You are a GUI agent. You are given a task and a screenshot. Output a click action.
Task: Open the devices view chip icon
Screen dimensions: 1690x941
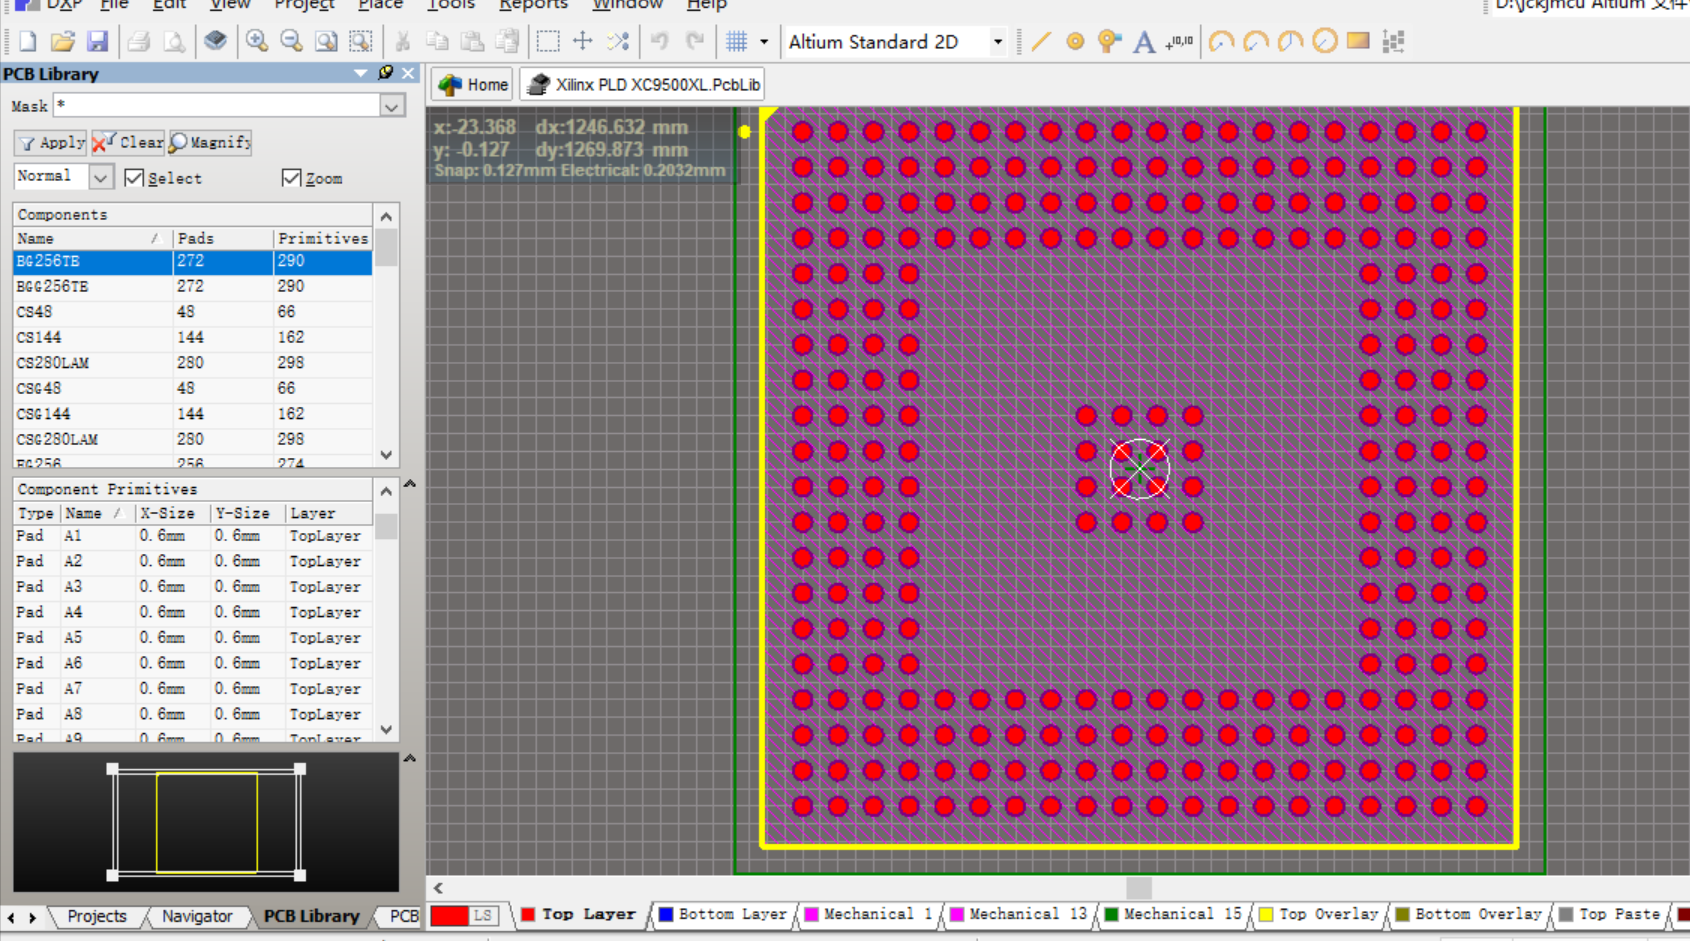(x=215, y=41)
